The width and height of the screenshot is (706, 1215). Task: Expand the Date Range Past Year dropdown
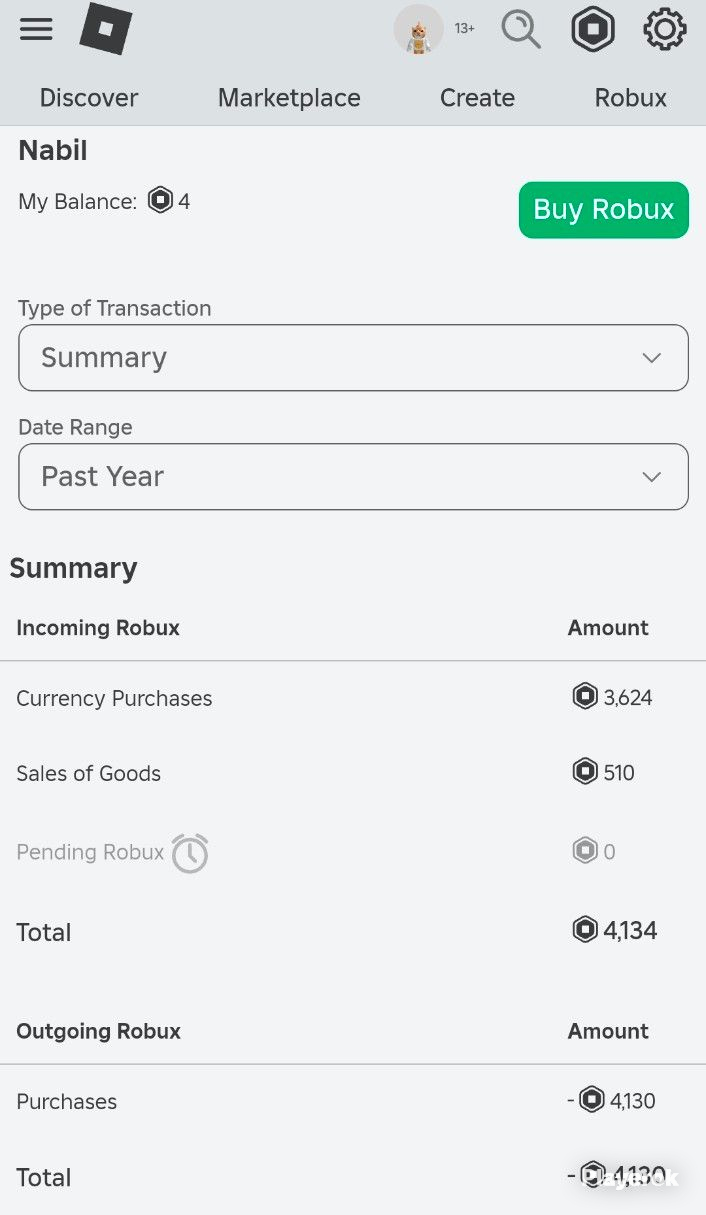click(353, 476)
